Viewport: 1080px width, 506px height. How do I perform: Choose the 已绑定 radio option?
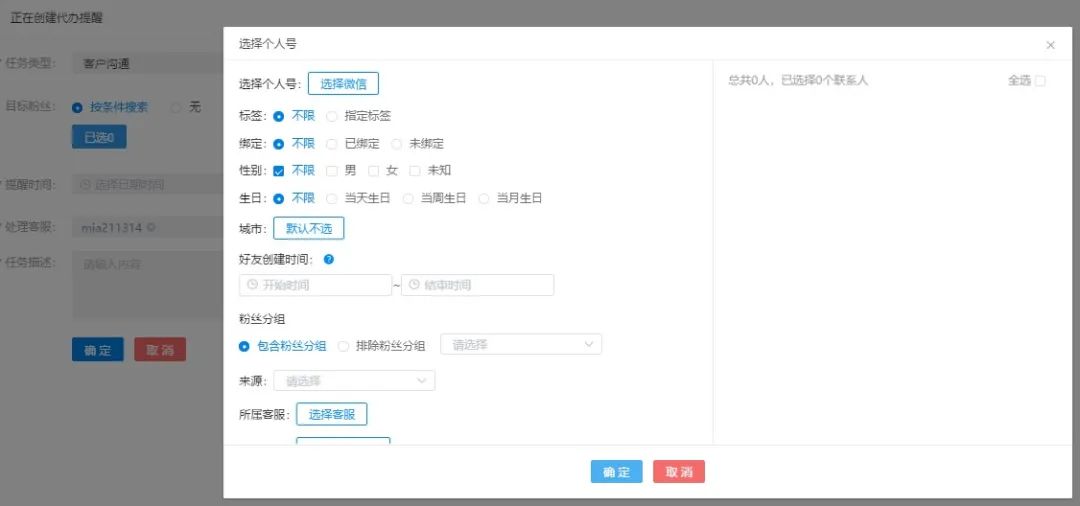point(332,144)
